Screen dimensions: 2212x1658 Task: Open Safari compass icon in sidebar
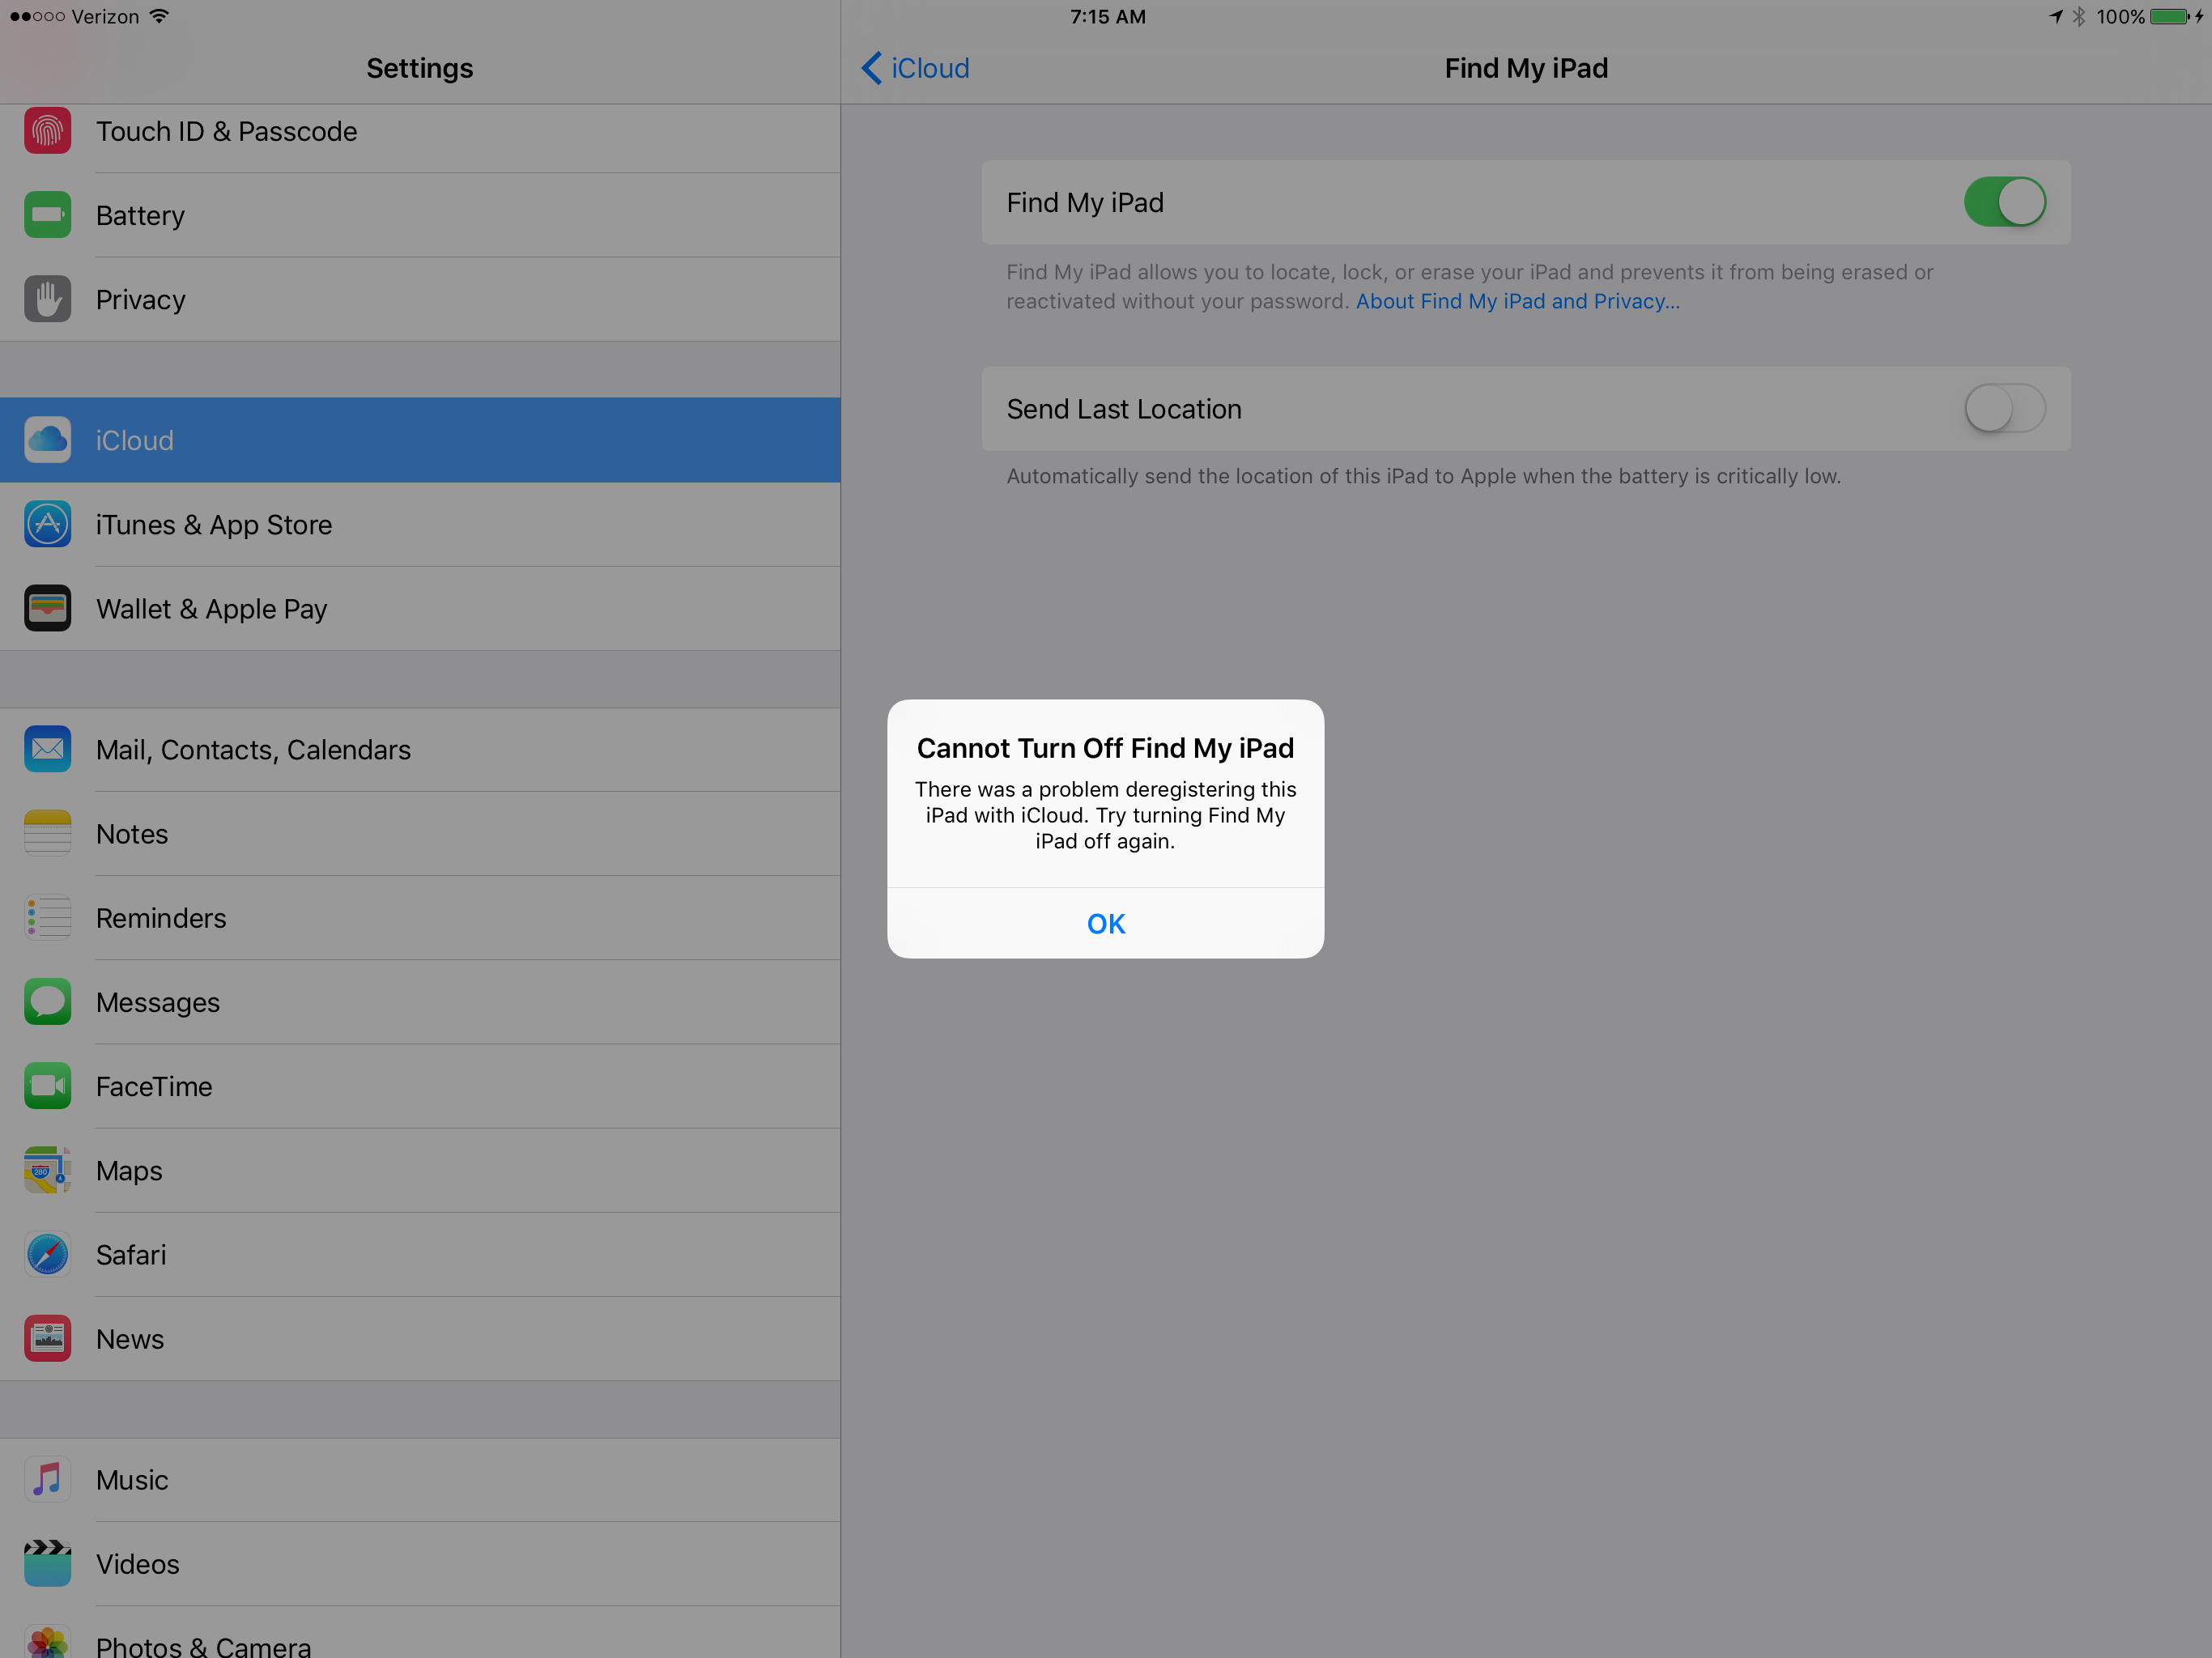pyautogui.click(x=47, y=1254)
